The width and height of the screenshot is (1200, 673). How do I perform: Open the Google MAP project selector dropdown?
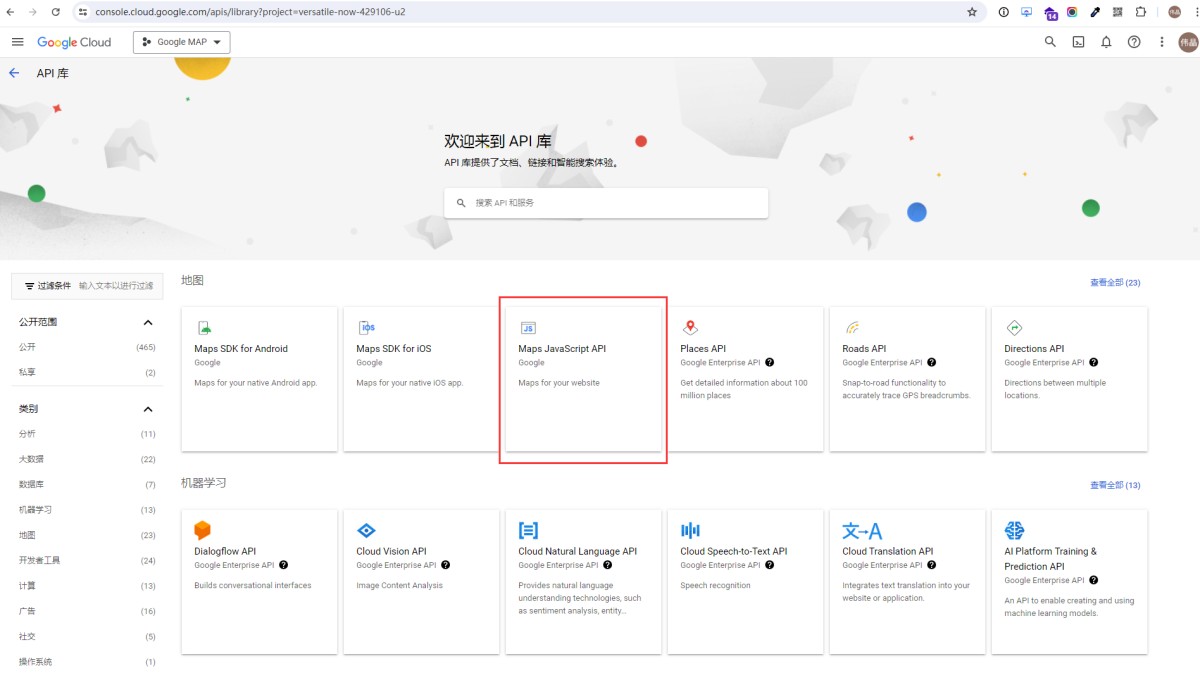click(x=182, y=42)
